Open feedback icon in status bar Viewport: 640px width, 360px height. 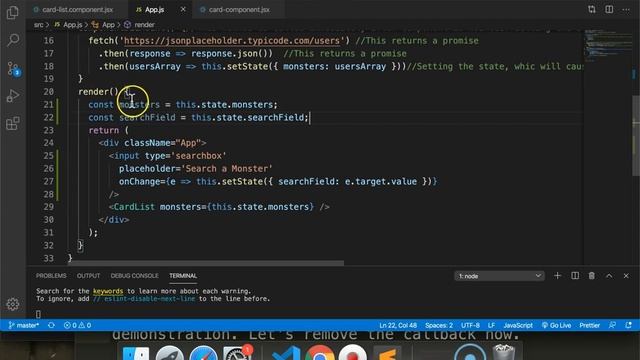coord(612,325)
